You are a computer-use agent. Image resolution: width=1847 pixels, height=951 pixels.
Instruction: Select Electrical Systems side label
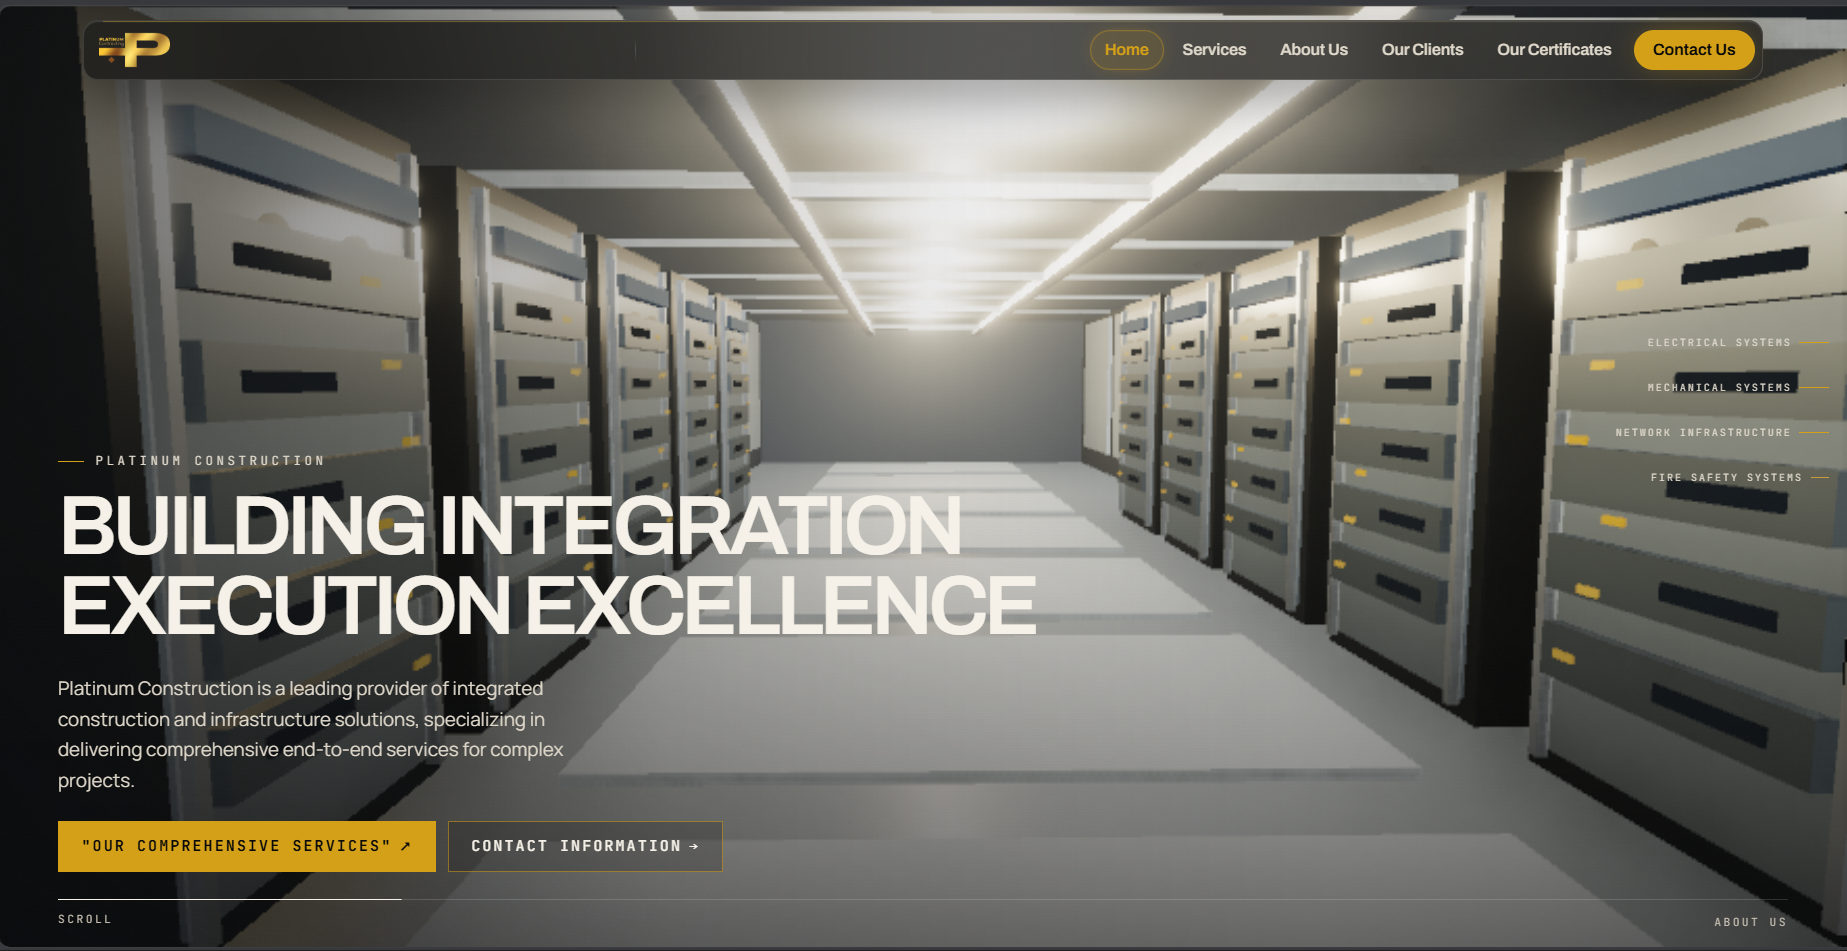(x=1719, y=343)
